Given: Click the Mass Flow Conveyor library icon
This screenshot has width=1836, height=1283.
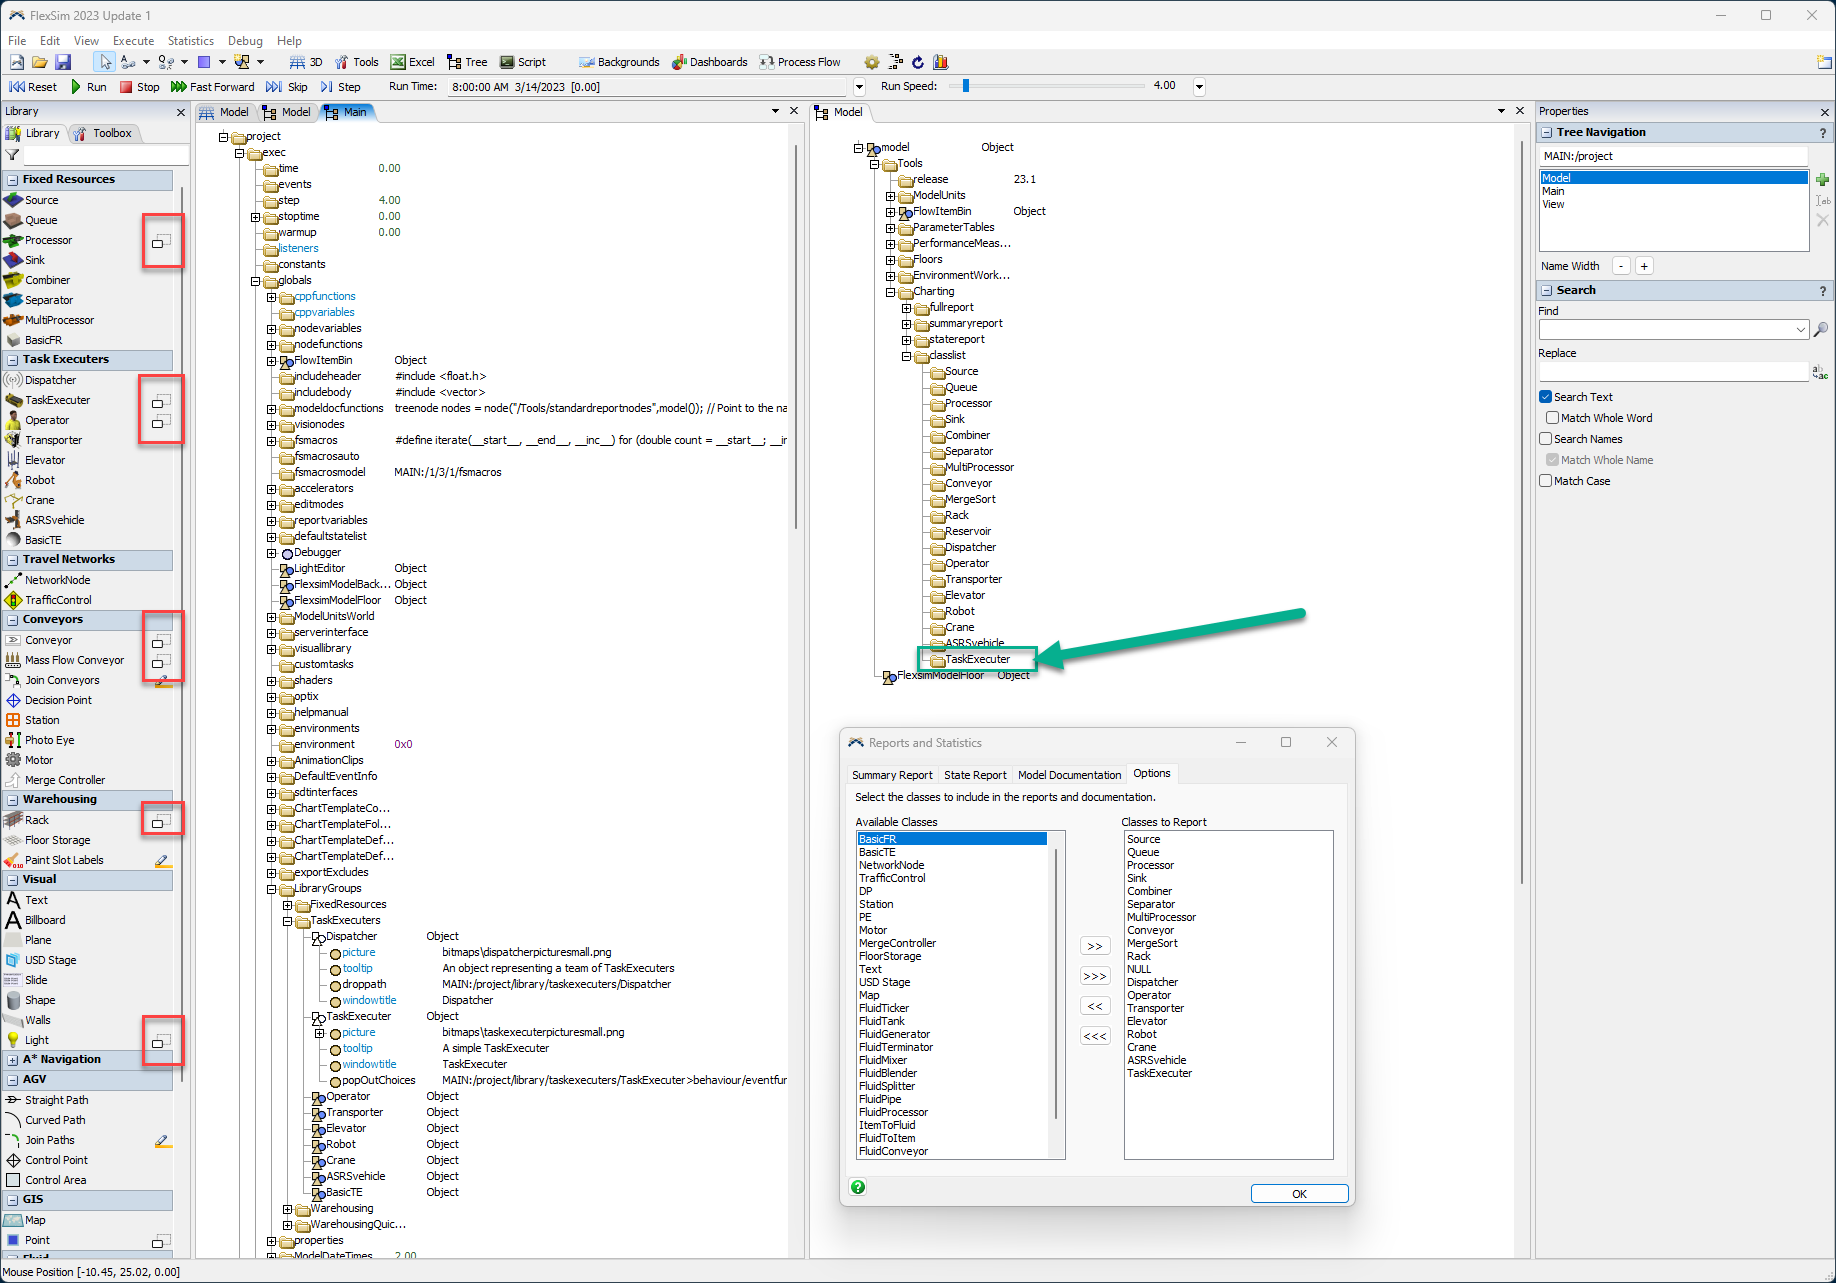Looking at the screenshot, I should click(13, 660).
